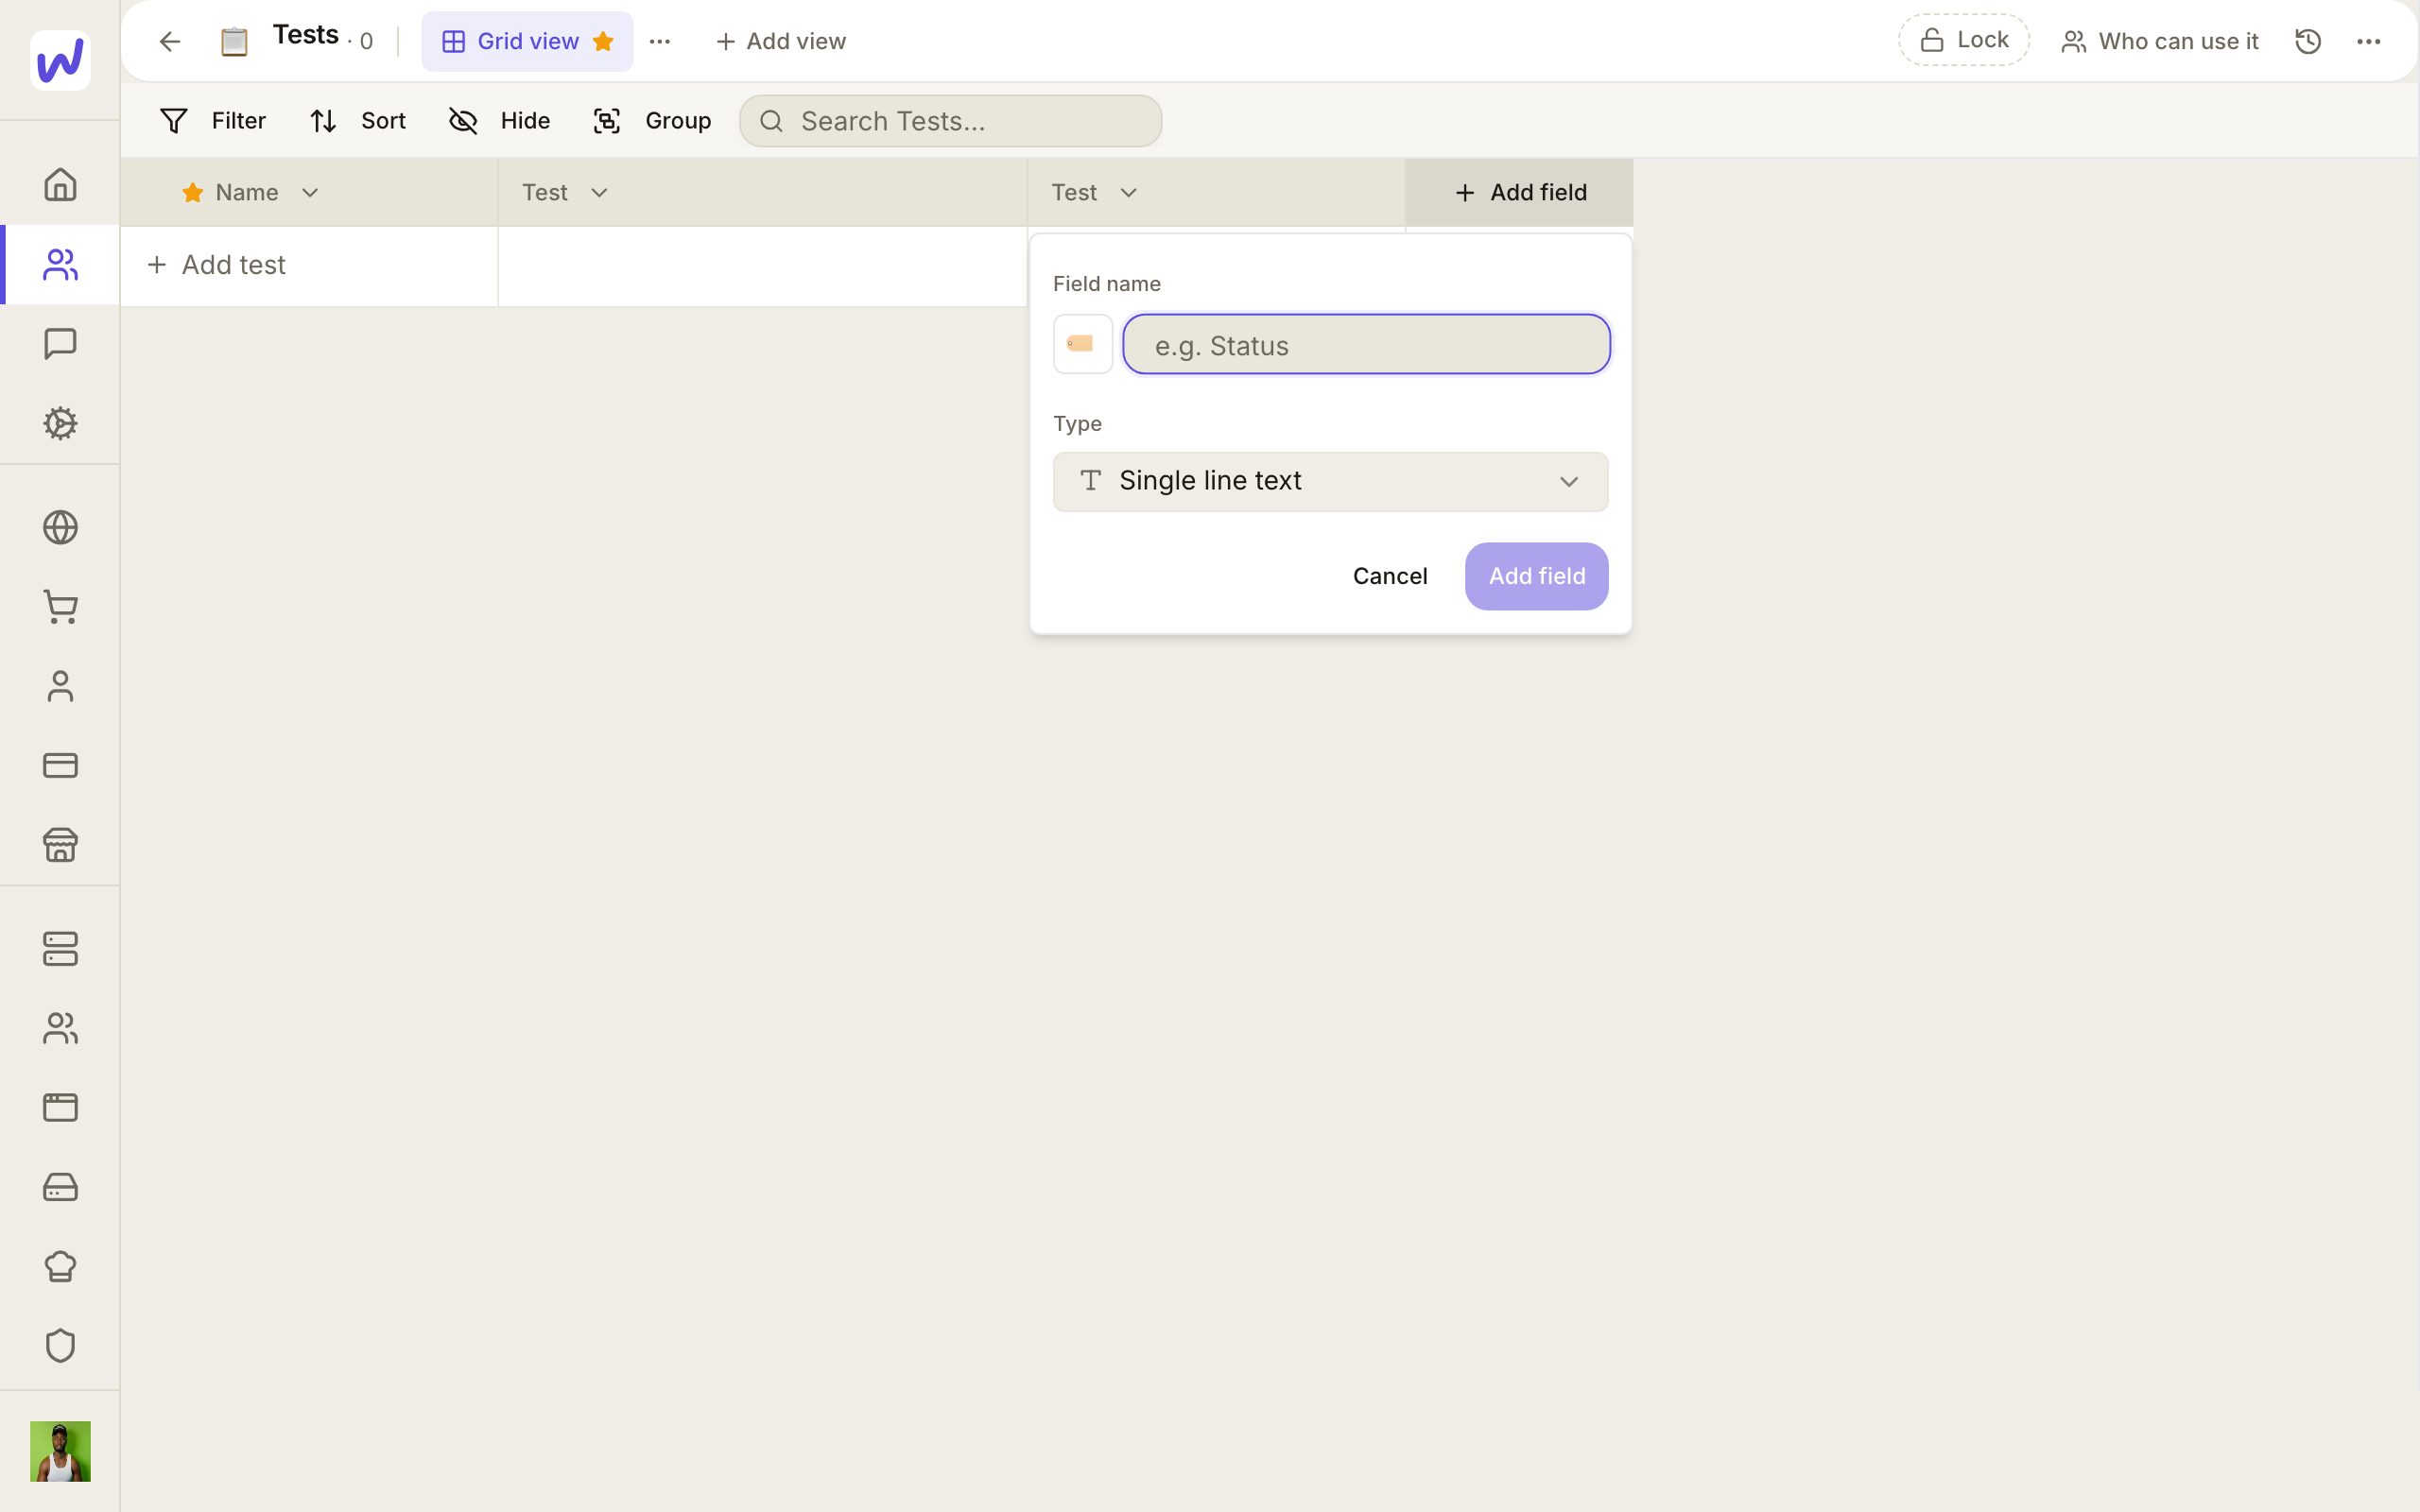Toggle the Lock button
The height and width of the screenshot is (1512, 2420).
[x=1964, y=40]
